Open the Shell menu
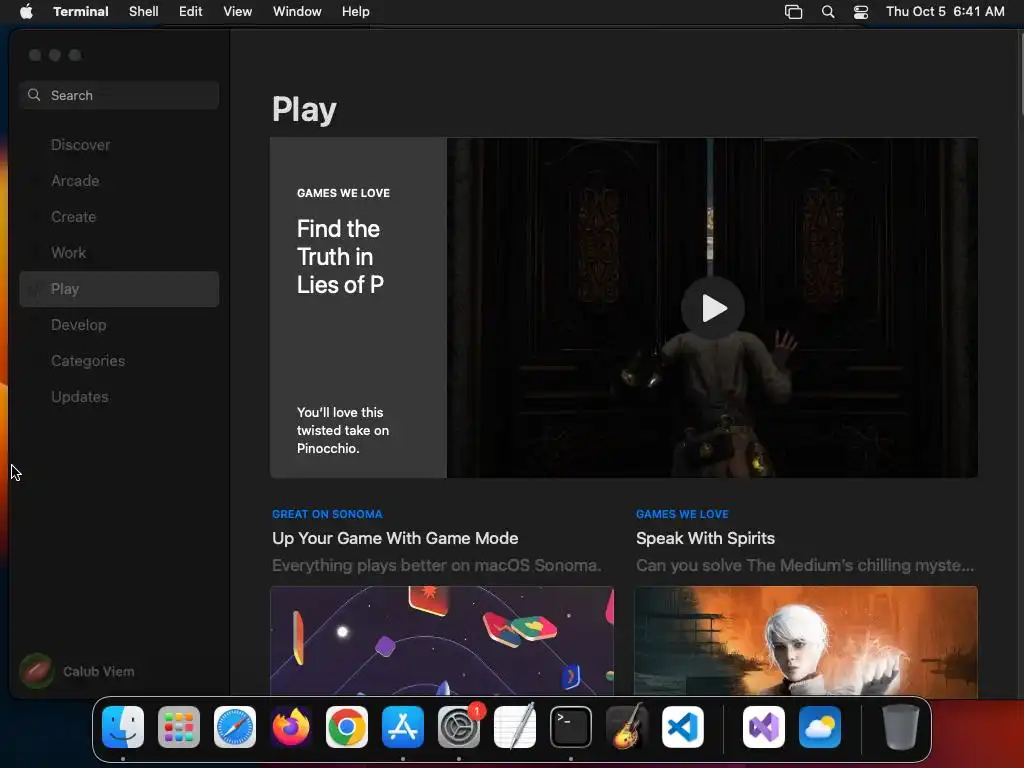The height and width of the screenshot is (768, 1024). point(144,12)
